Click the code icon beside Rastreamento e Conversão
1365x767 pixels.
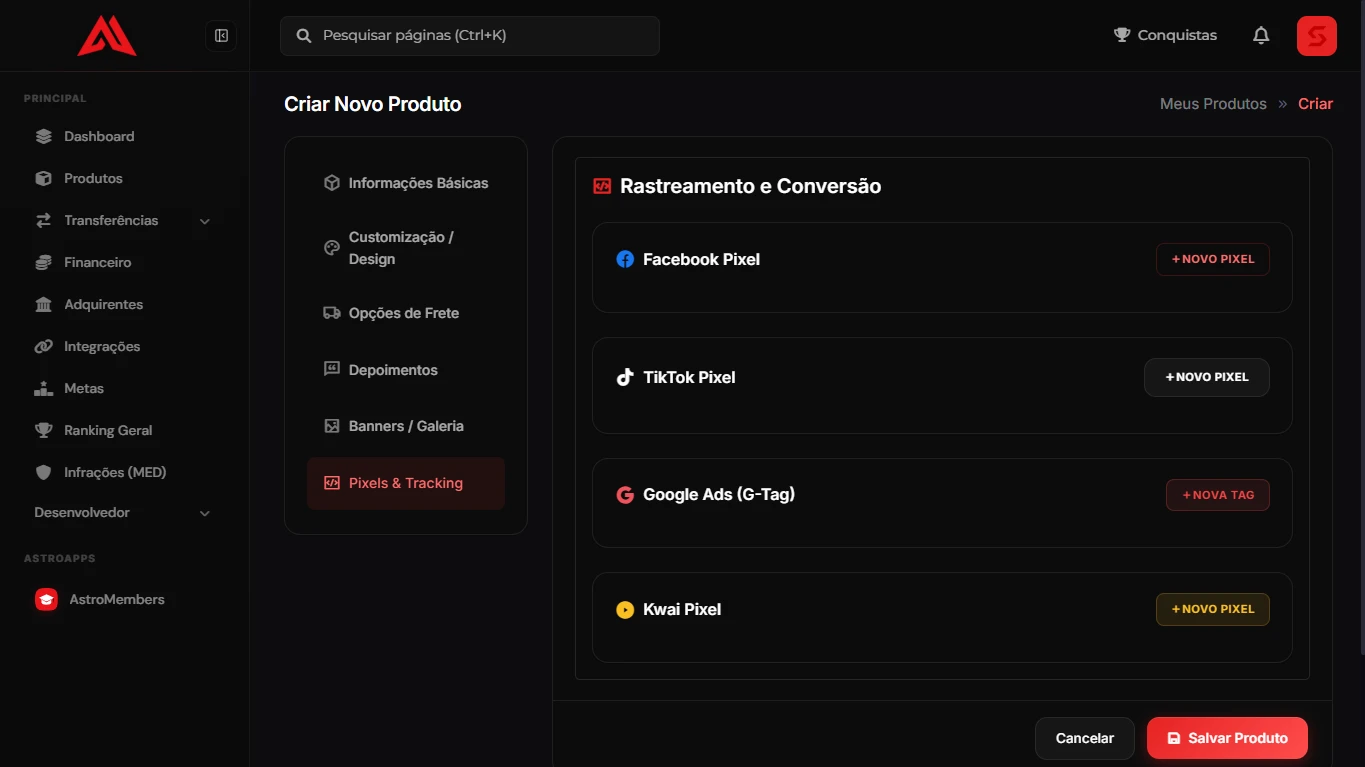coord(602,186)
